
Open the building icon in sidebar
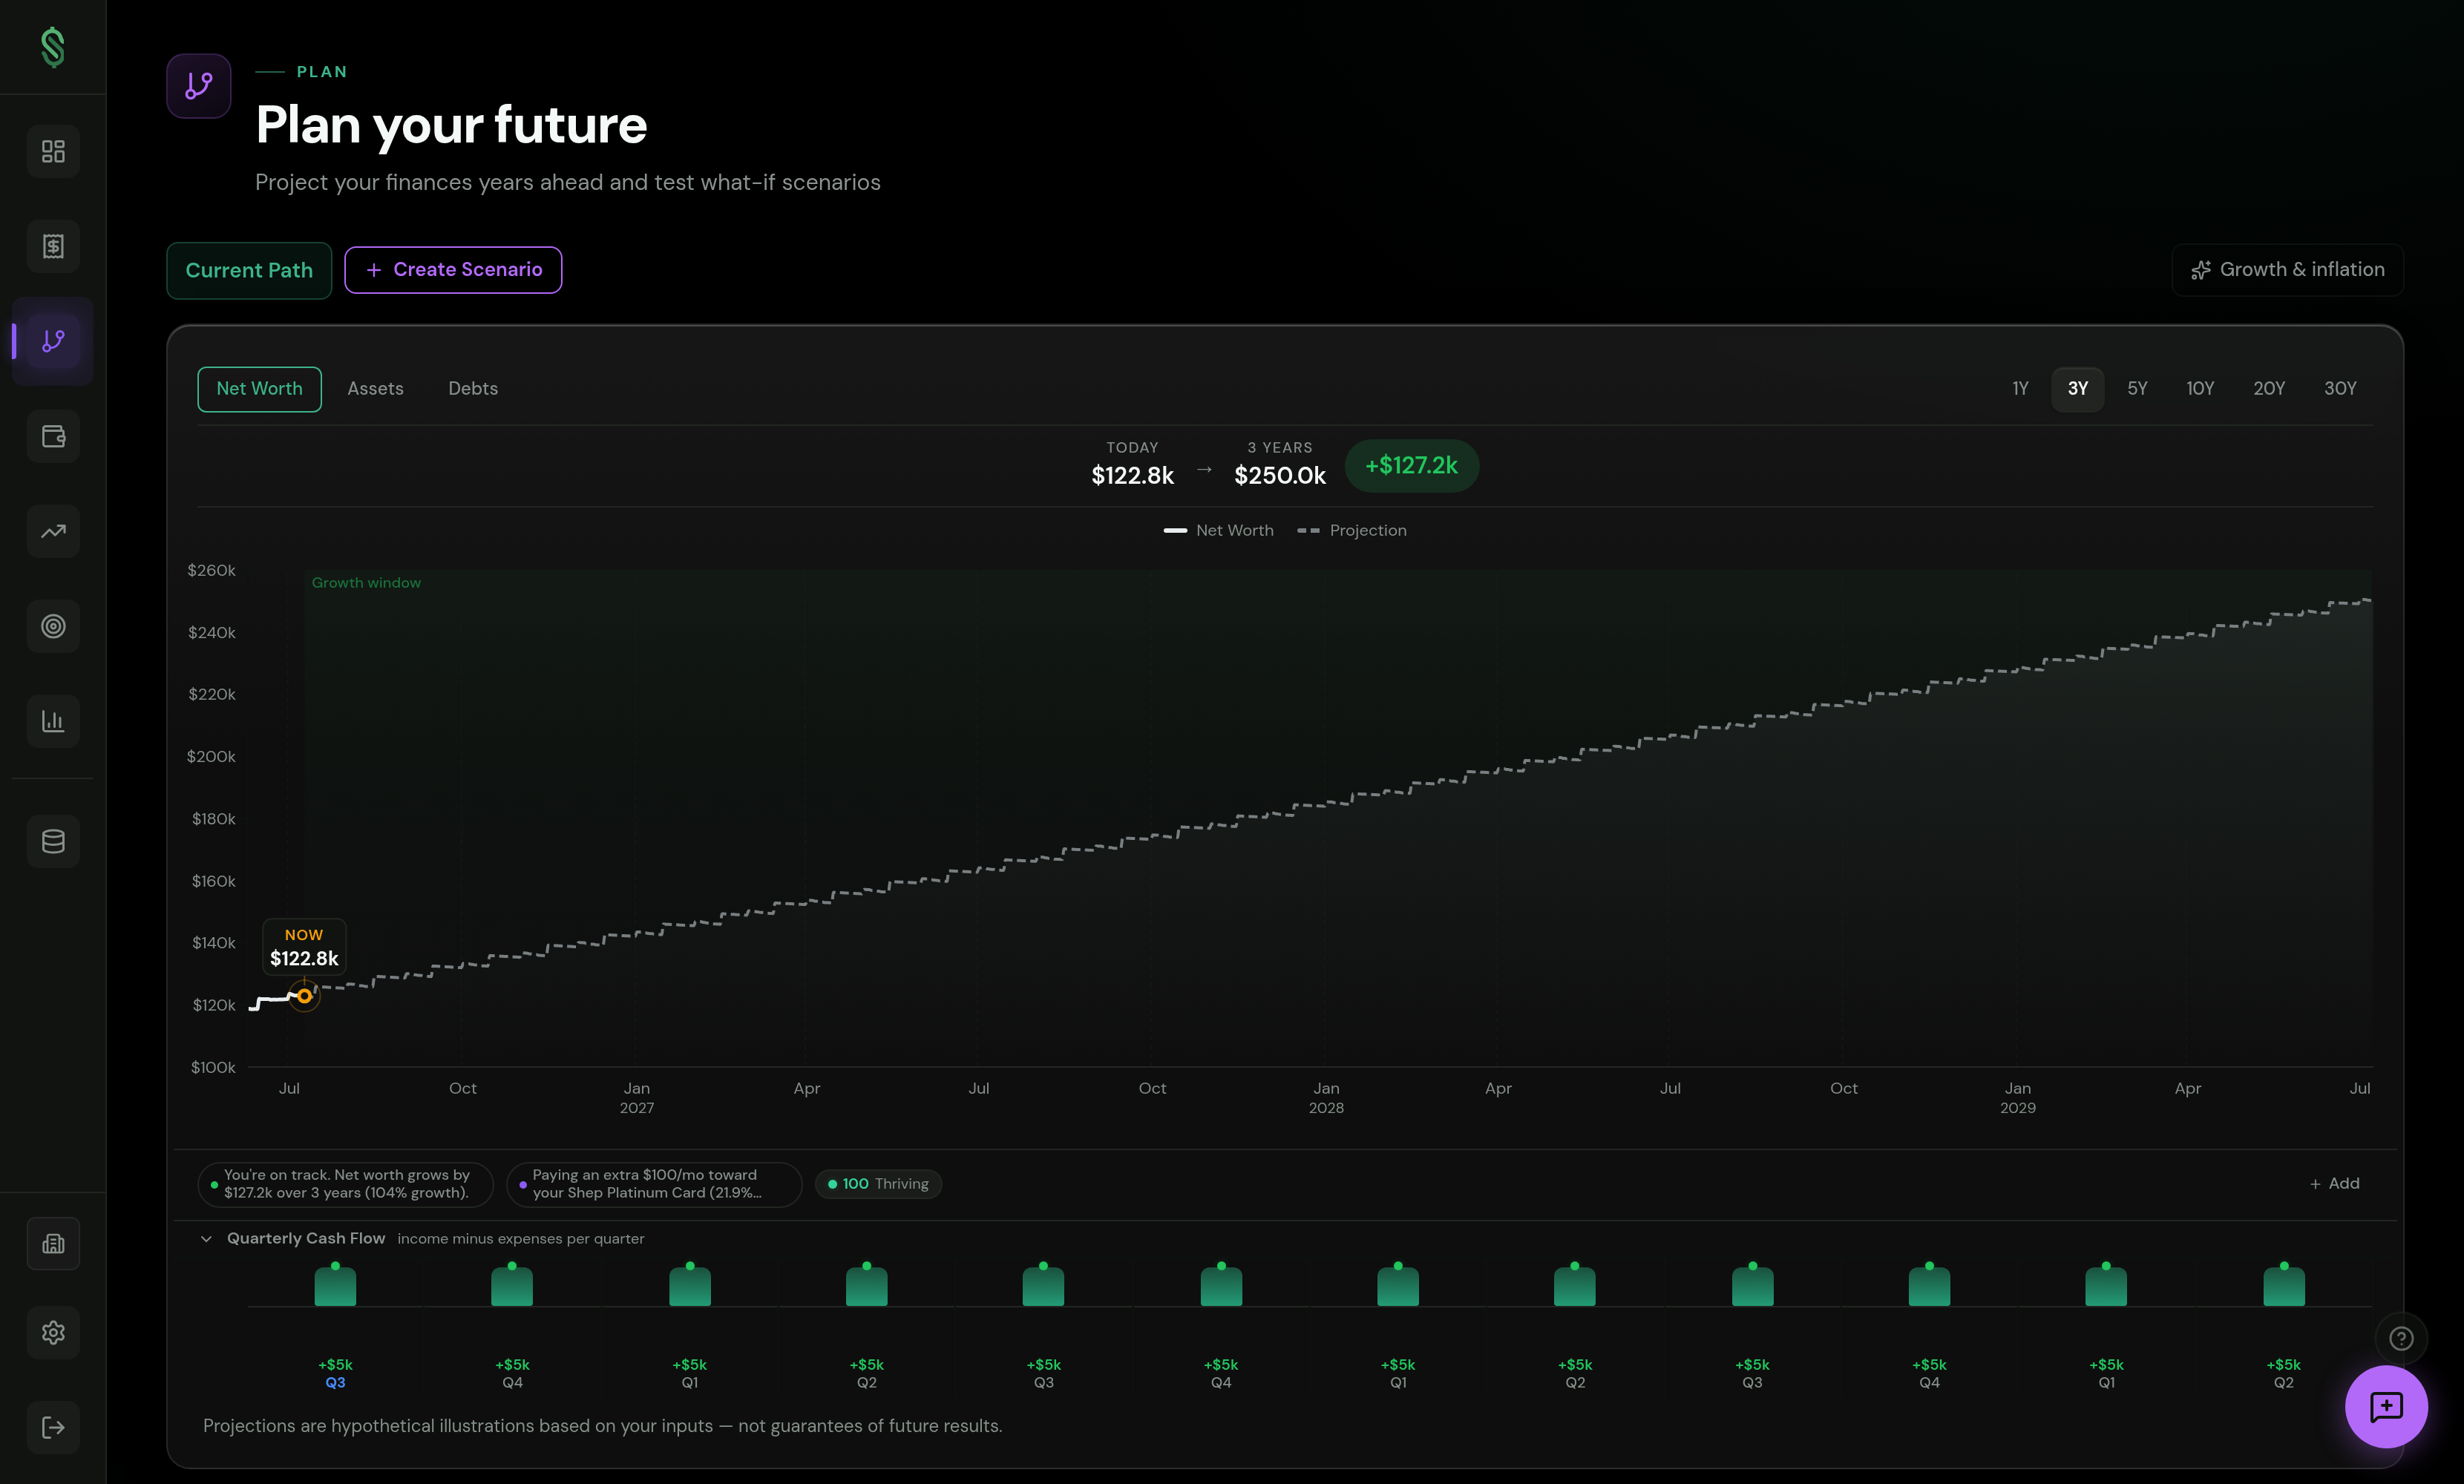pos(53,1244)
